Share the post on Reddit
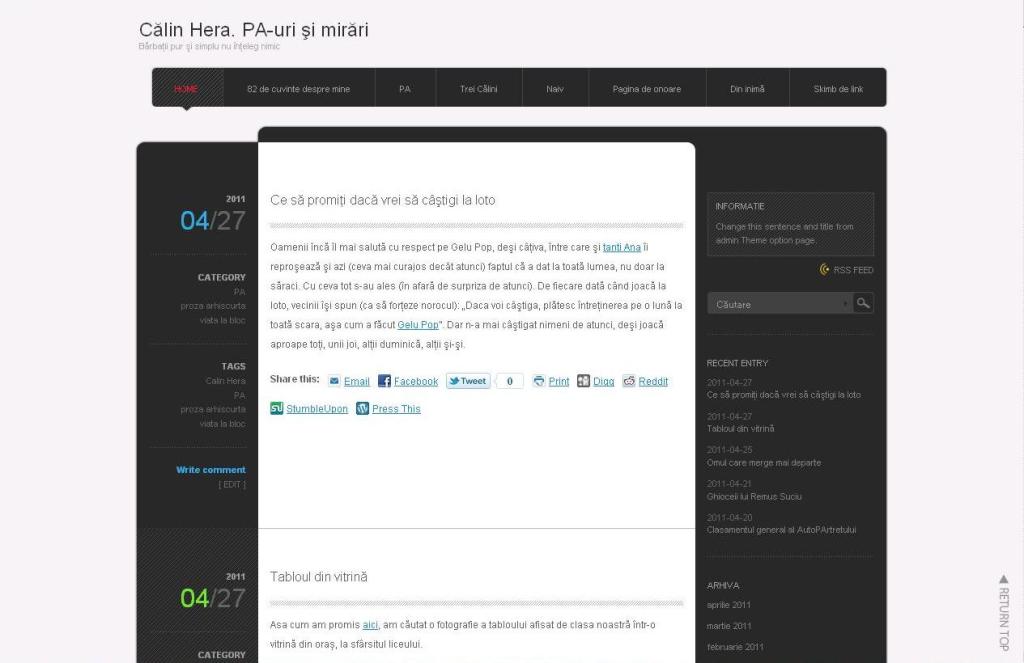 click(x=629, y=381)
